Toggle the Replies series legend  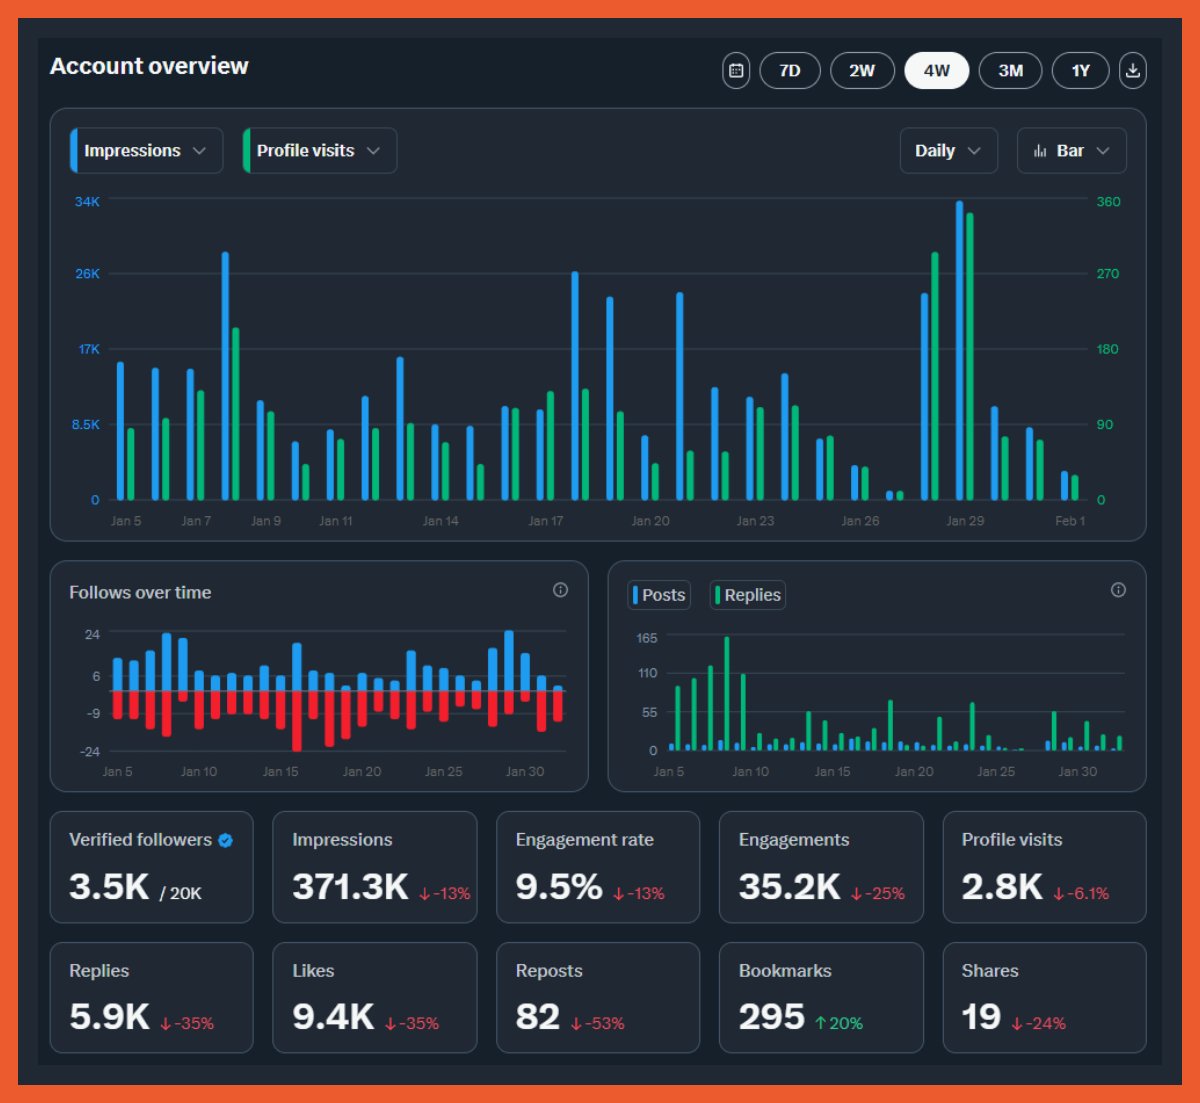click(747, 595)
